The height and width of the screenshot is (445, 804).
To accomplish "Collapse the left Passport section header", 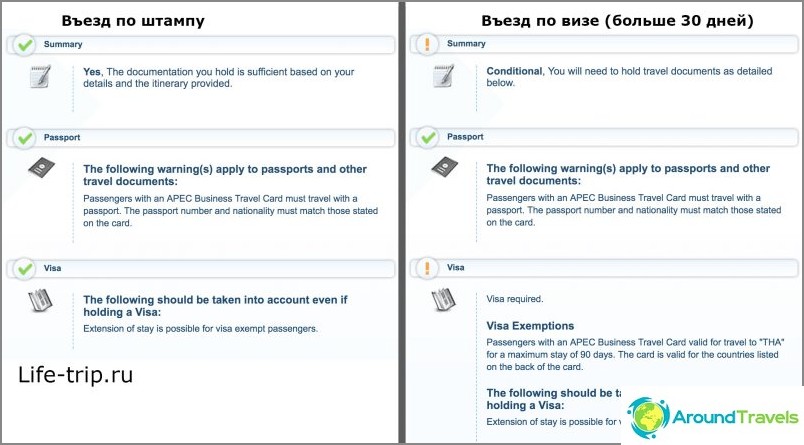I will (200, 138).
